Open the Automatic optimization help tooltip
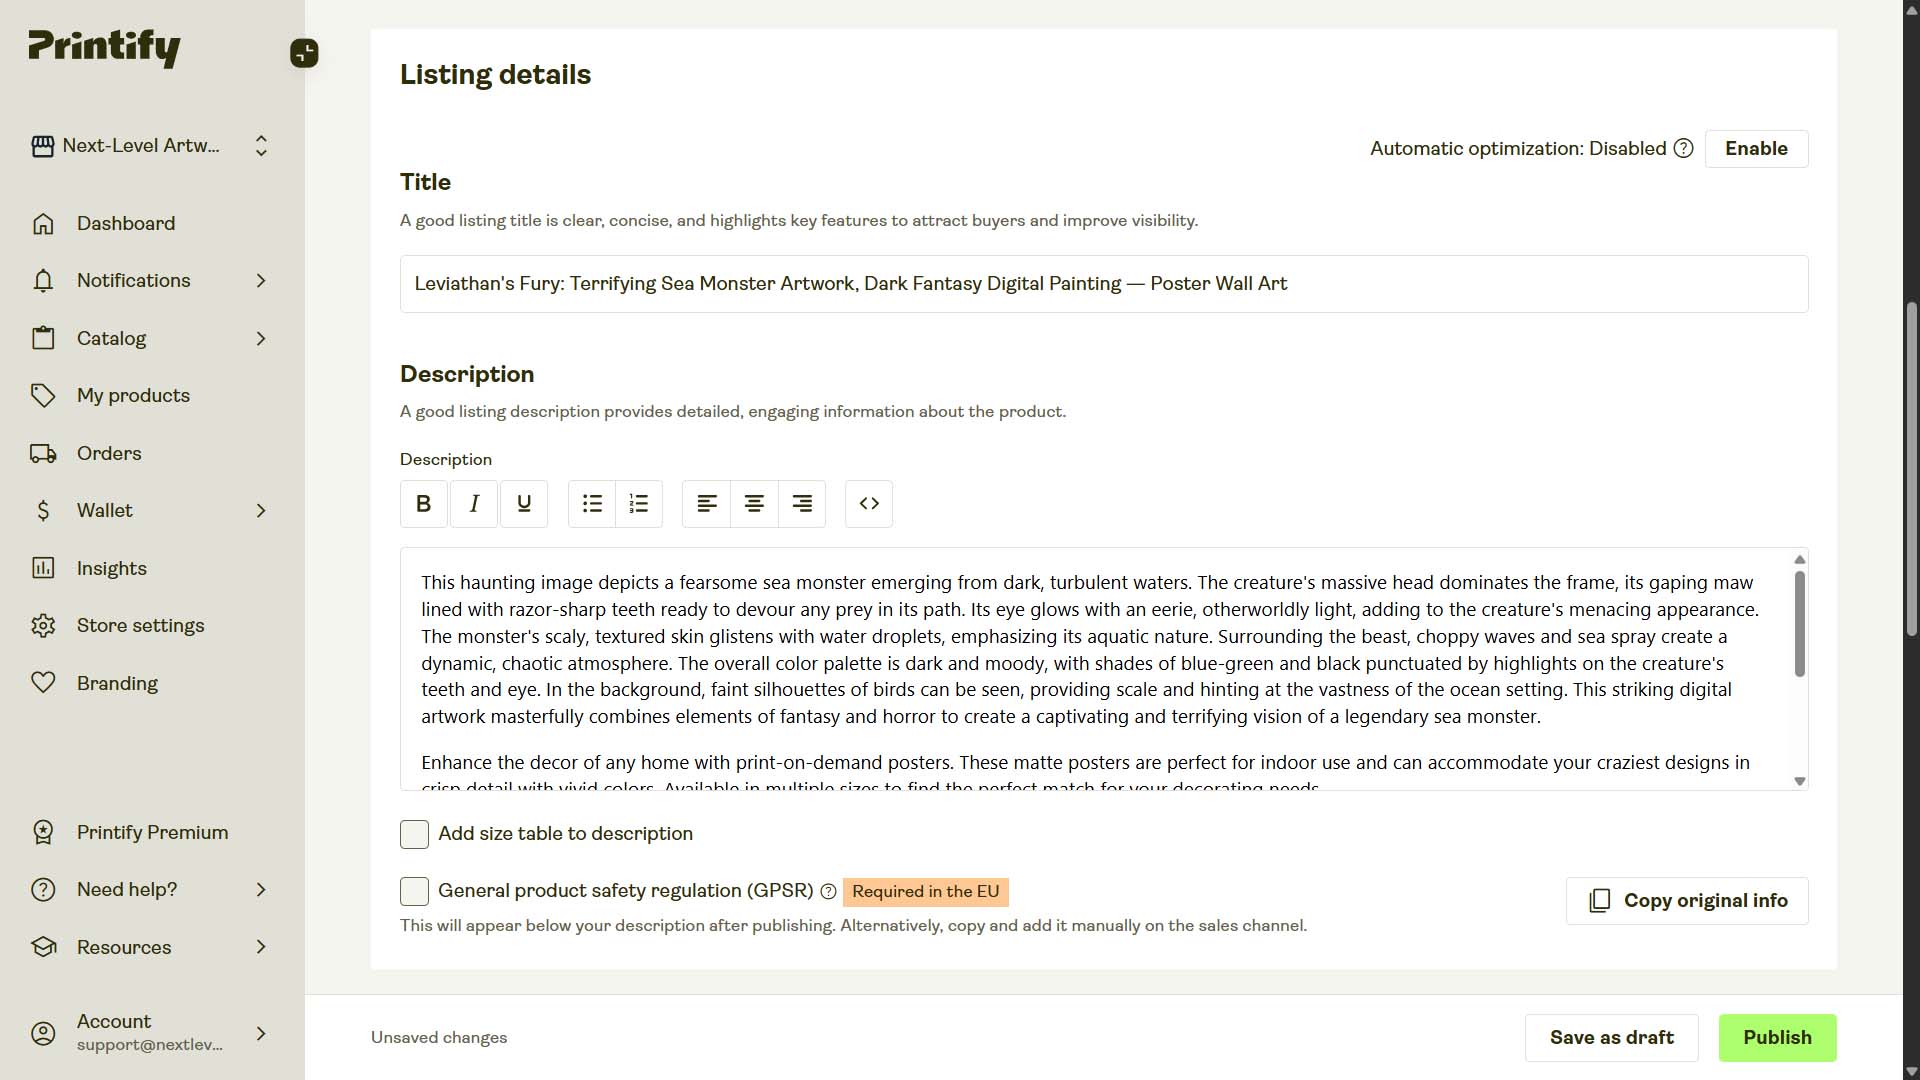1920x1080 pixels. [1683, 148]
